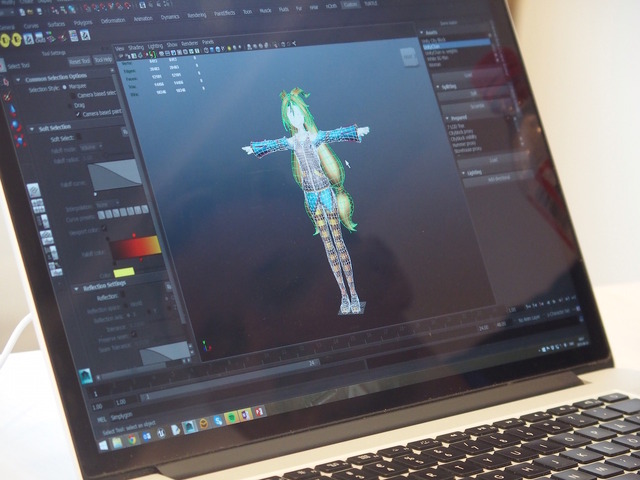Click the yellow Color swatch
The height and width of the screenshot is (480, 640).
tap(124, 272)
